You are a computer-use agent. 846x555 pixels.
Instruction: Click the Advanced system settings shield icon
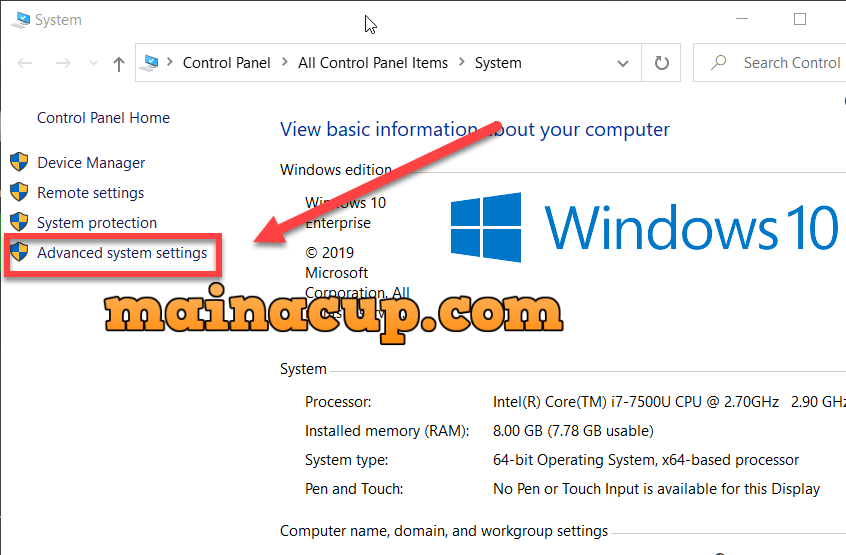click(x=19, y=252)
